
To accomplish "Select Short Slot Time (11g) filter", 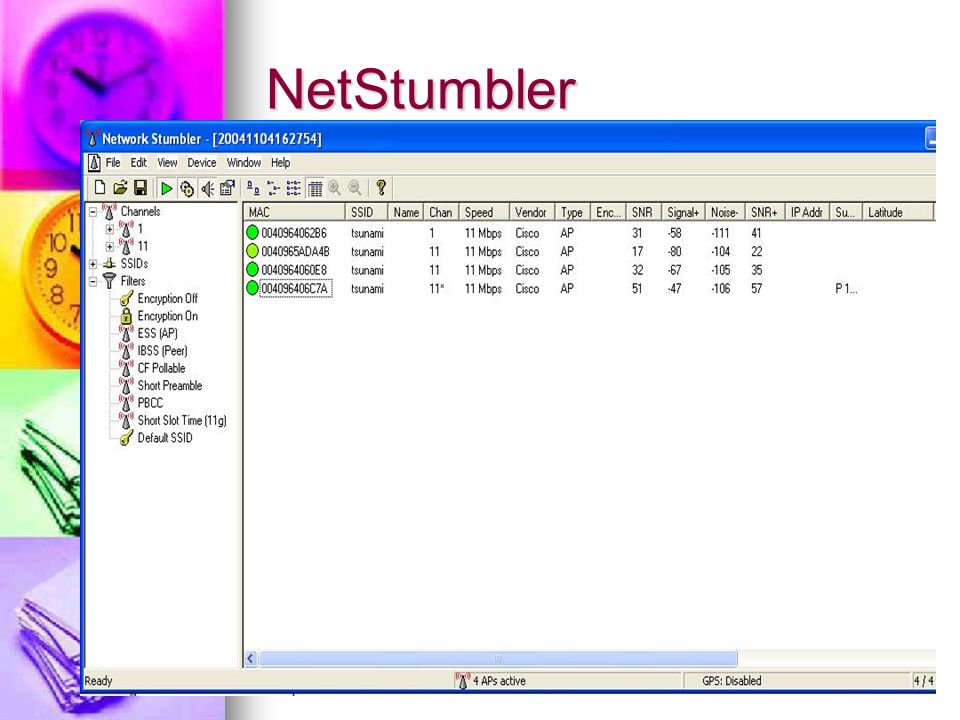I will tap(182, 421).
